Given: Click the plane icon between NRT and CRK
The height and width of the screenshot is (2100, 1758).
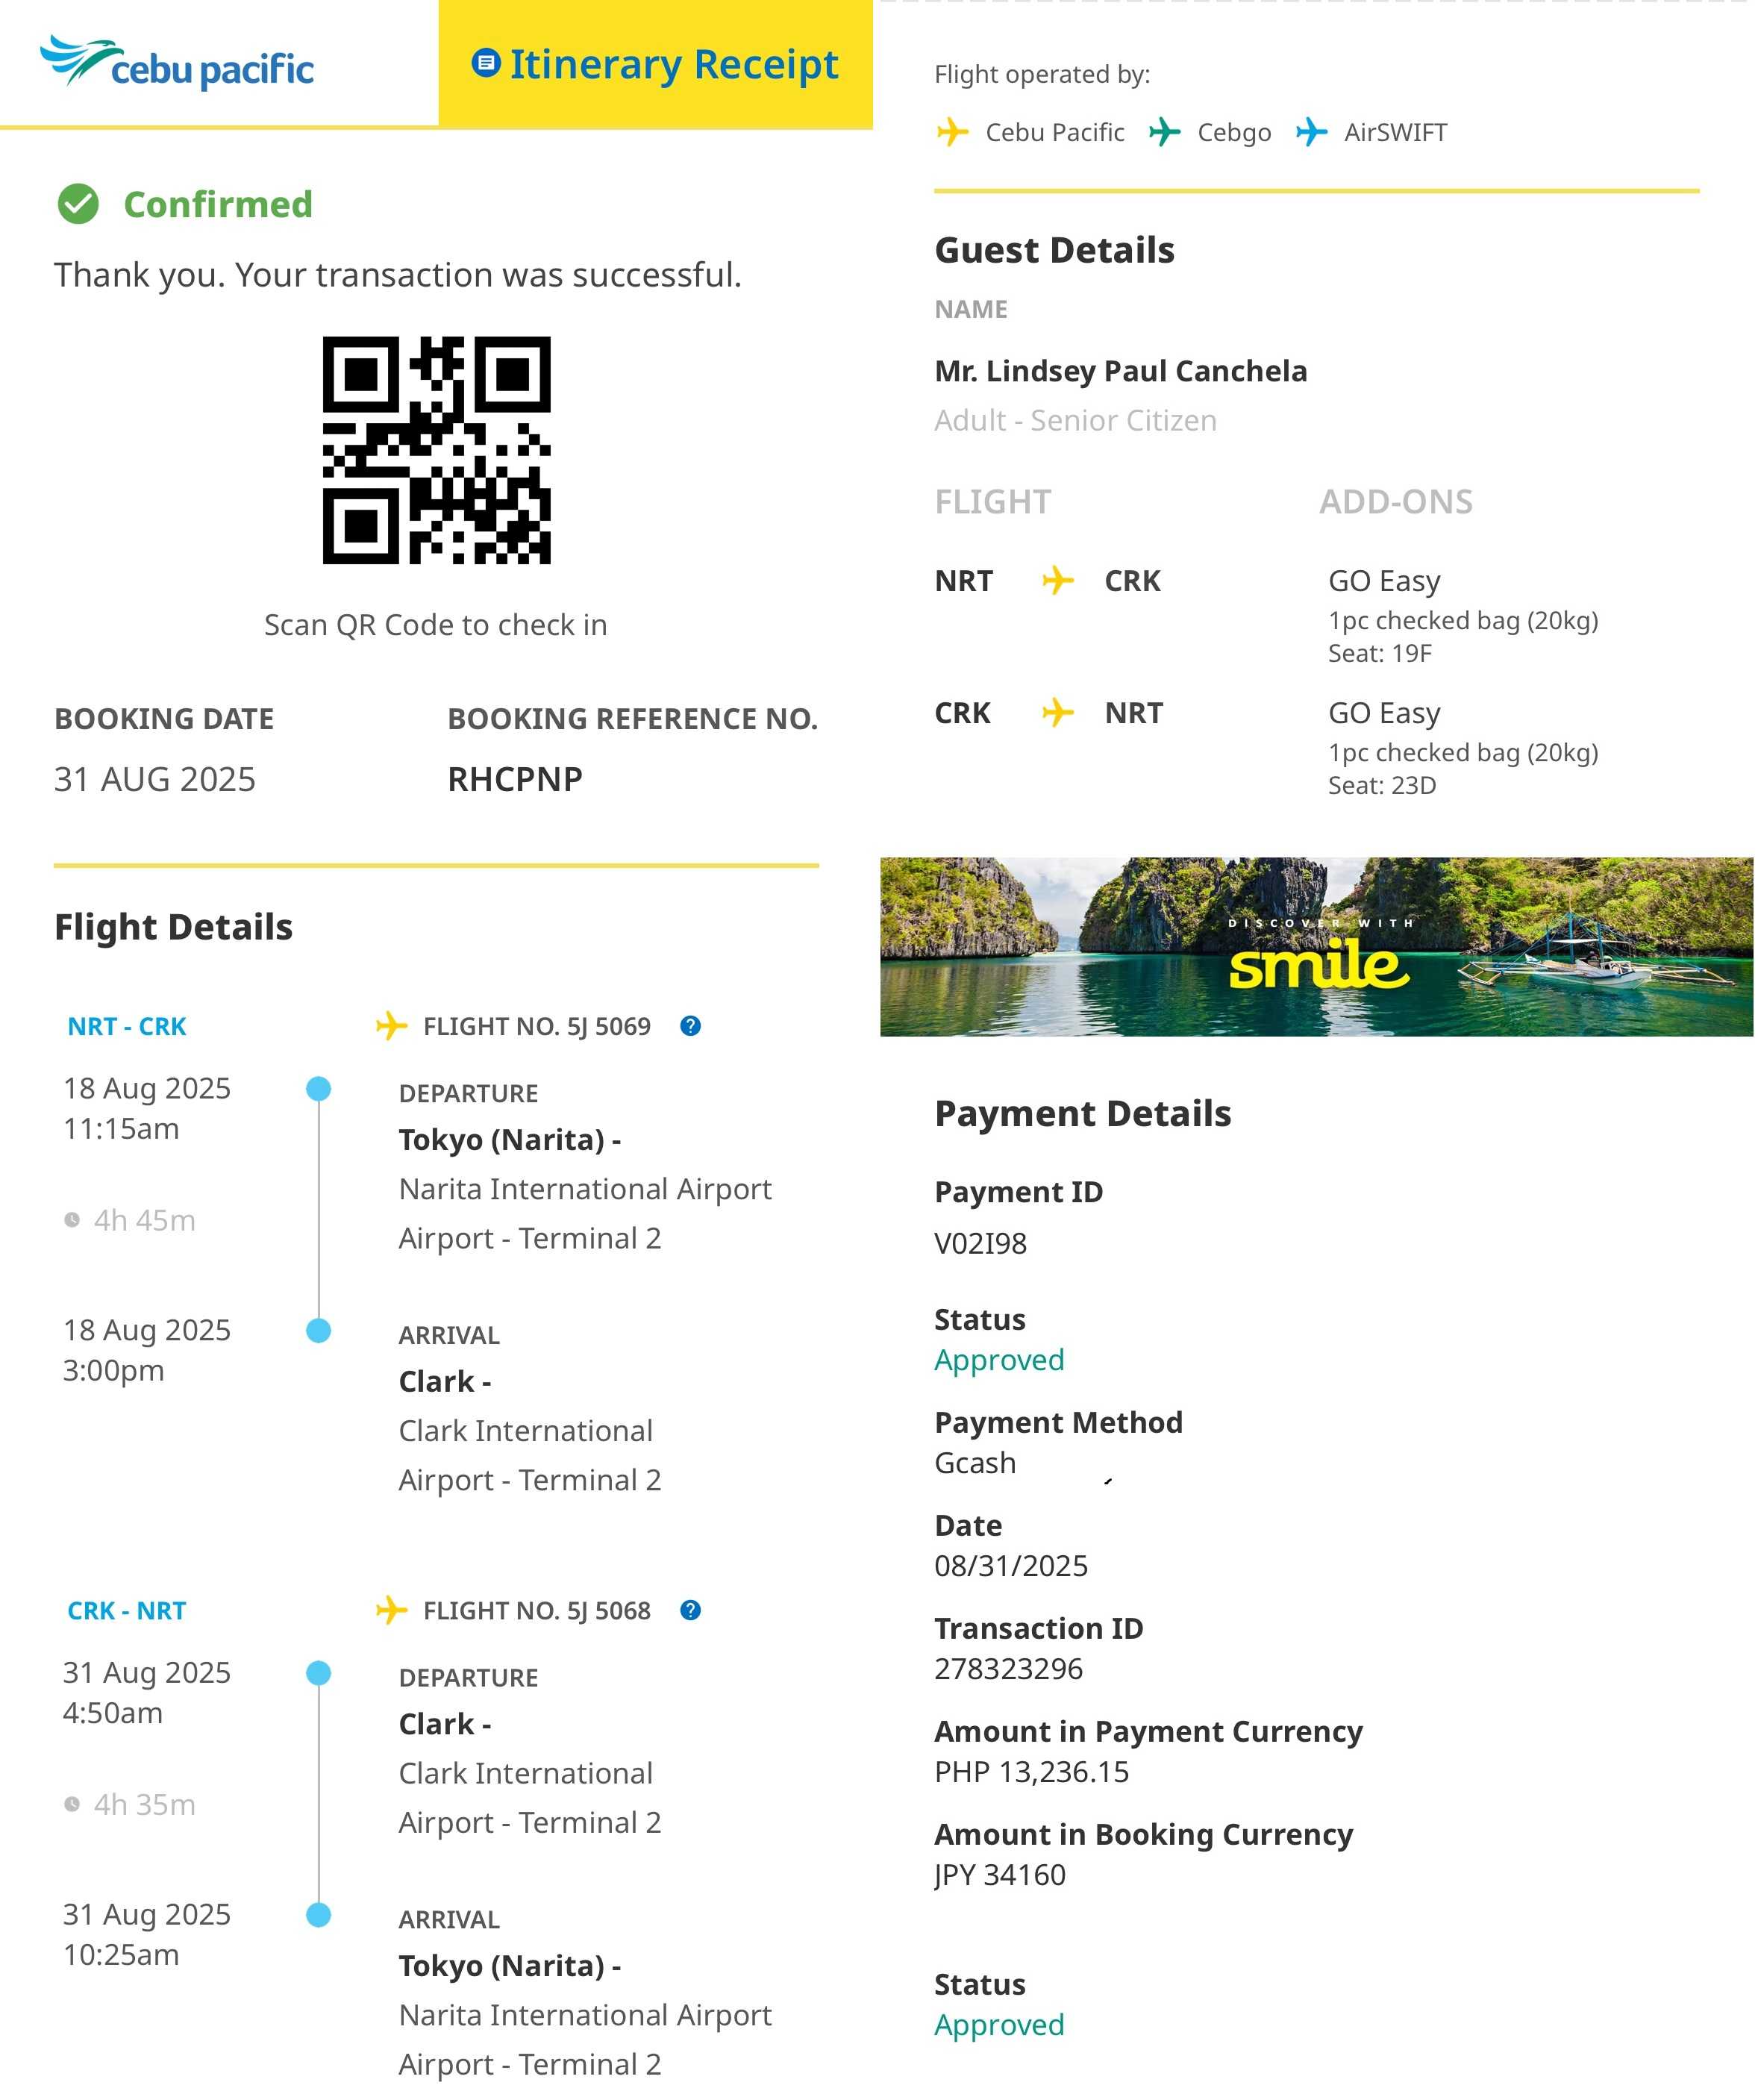Looking at the screenshot, I should [1058, 580].
